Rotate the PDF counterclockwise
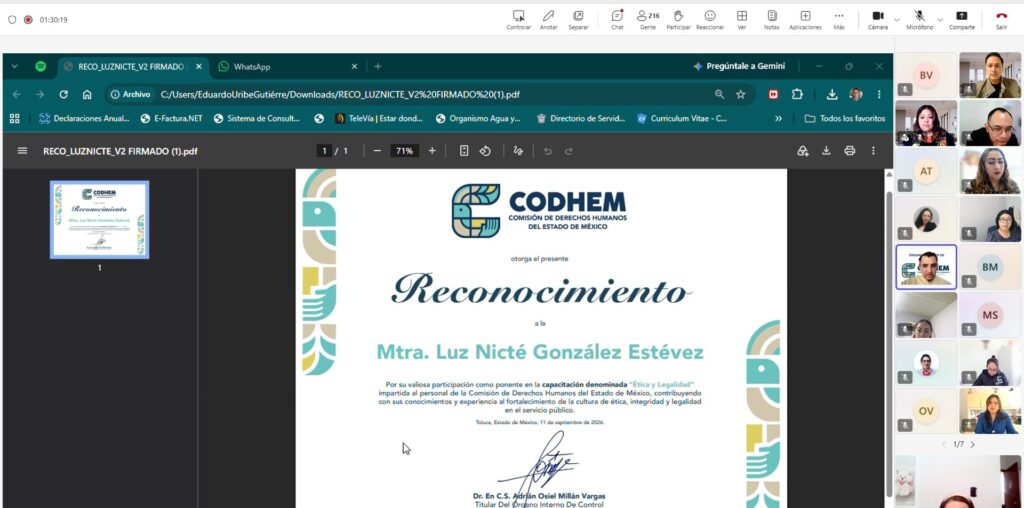 pos(485,151)
